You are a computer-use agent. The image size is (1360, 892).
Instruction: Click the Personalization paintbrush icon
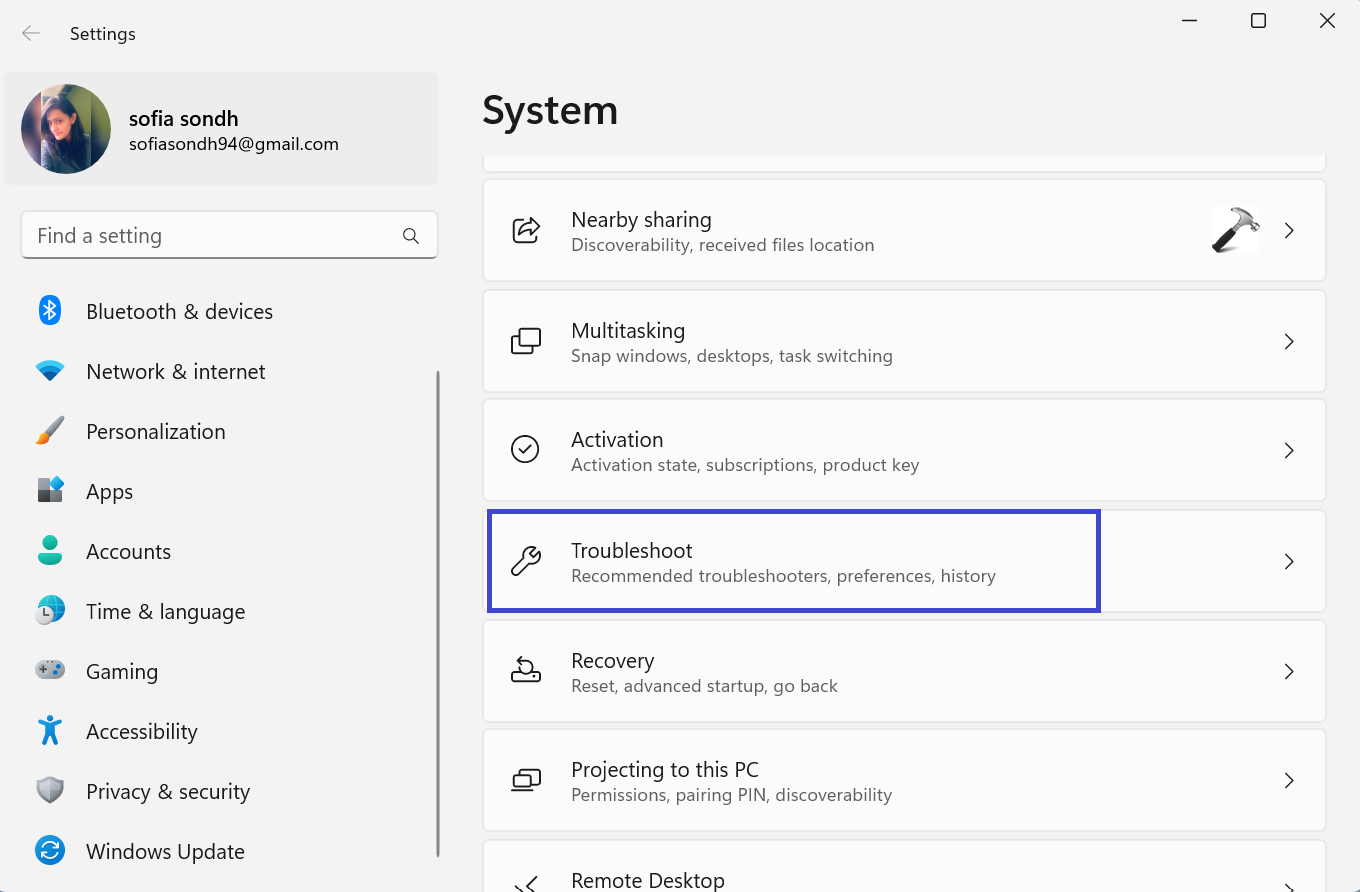[50, 431]
